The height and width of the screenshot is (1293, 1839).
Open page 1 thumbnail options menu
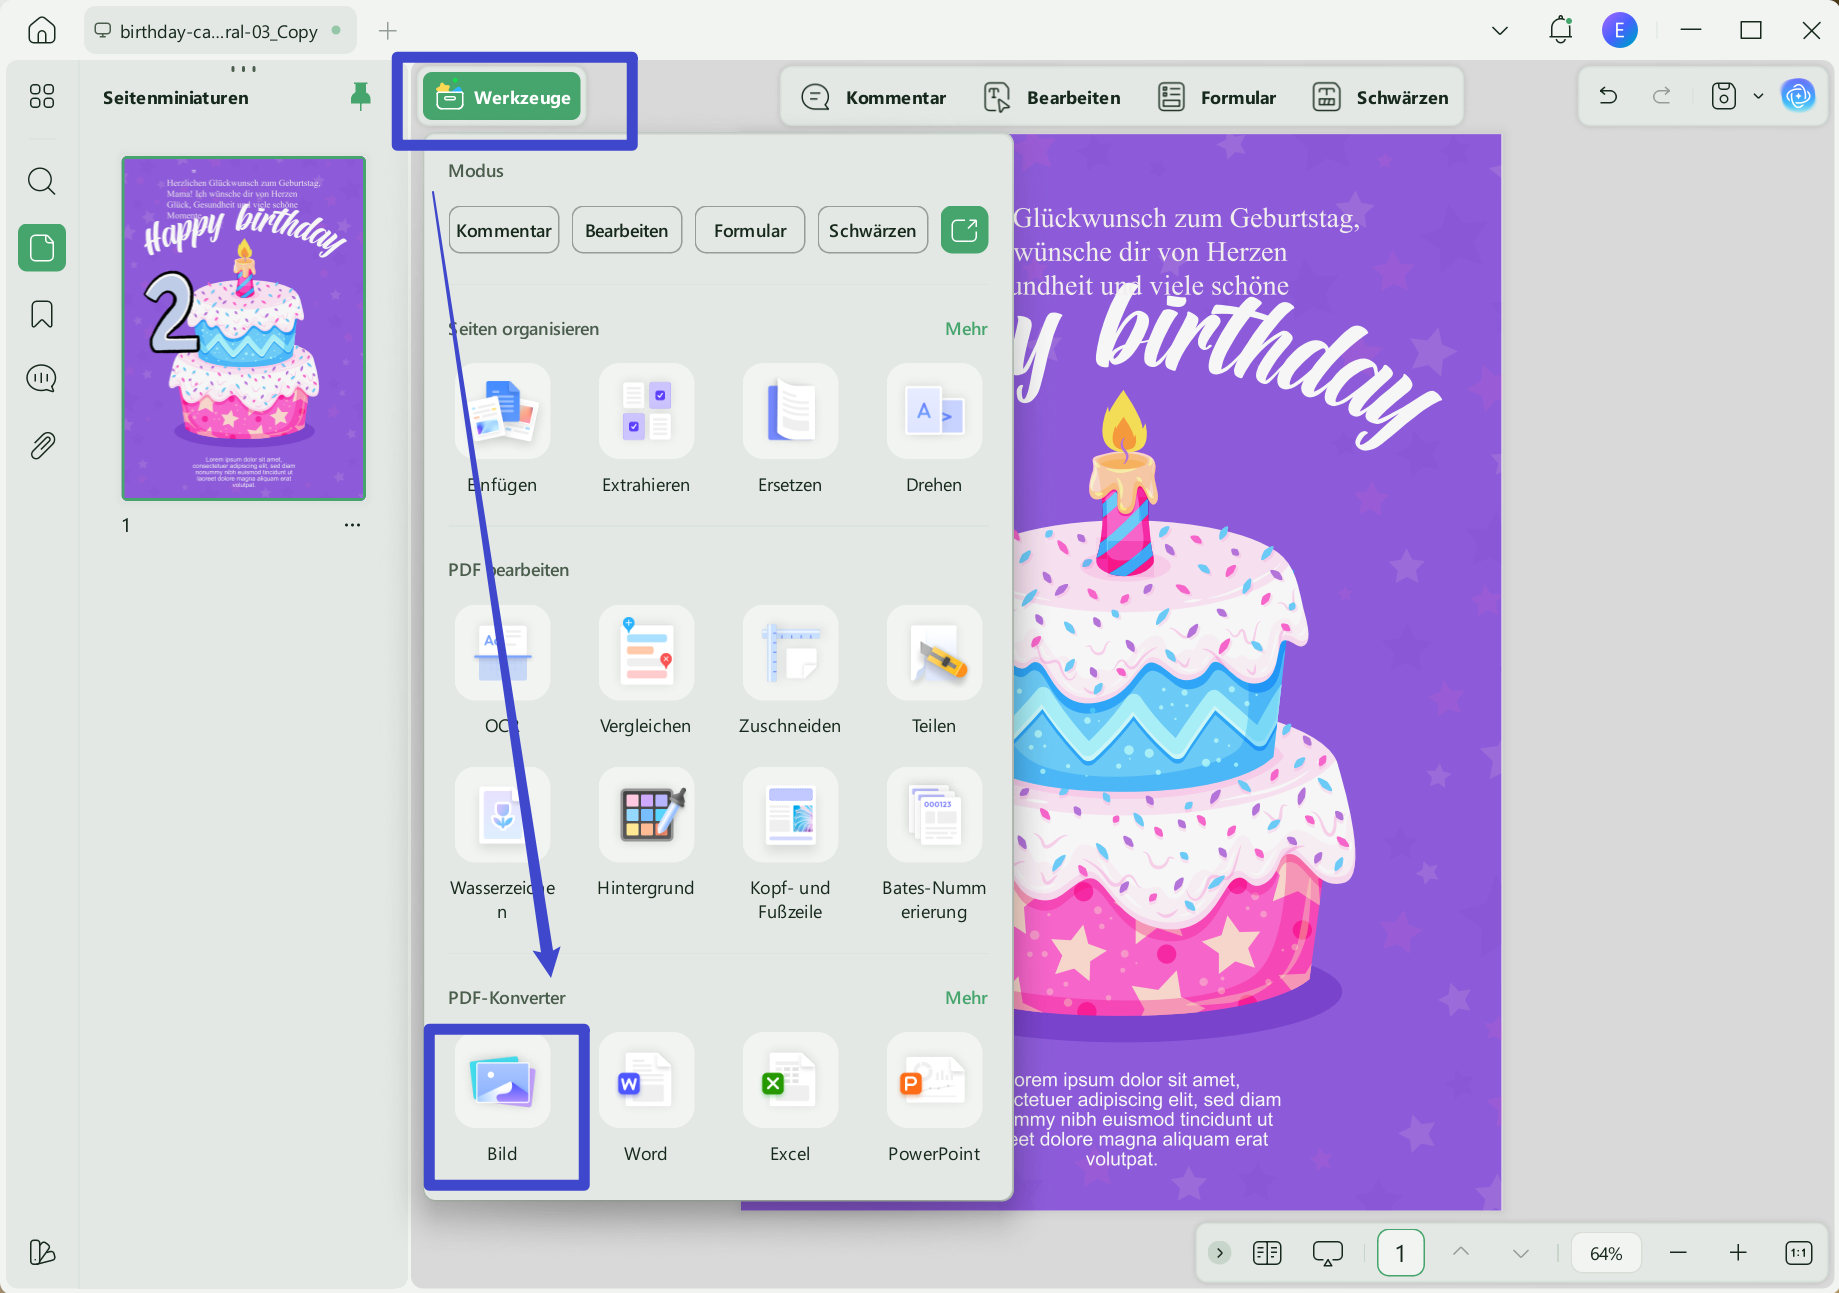point(352,525)
